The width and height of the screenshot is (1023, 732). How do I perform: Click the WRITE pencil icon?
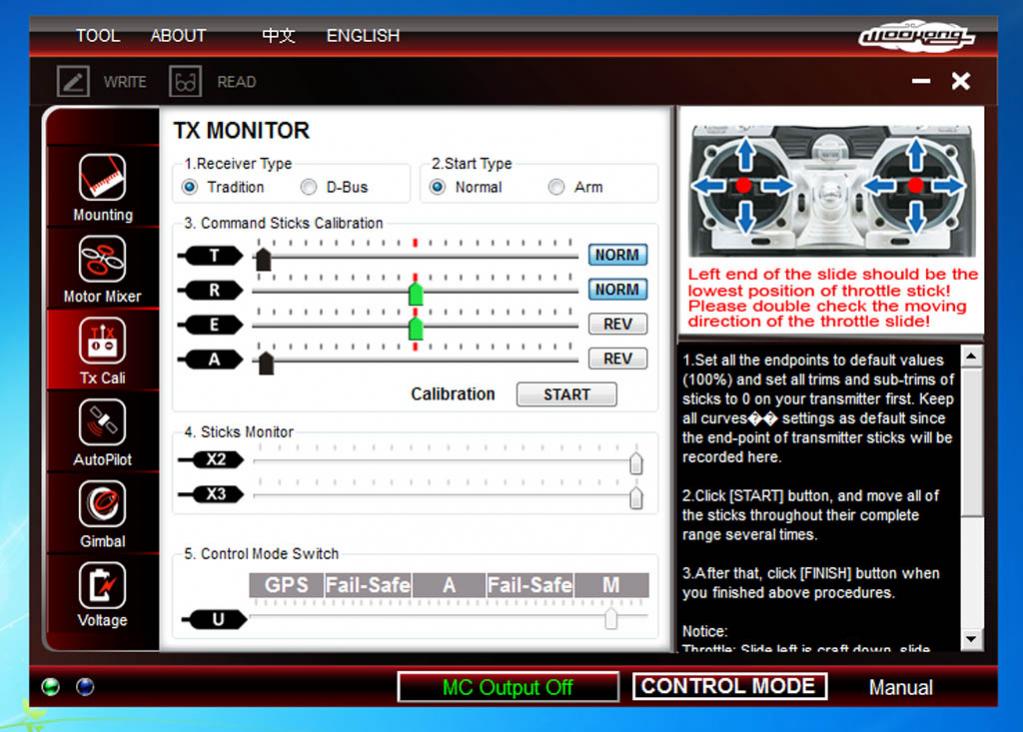point(73,82)
